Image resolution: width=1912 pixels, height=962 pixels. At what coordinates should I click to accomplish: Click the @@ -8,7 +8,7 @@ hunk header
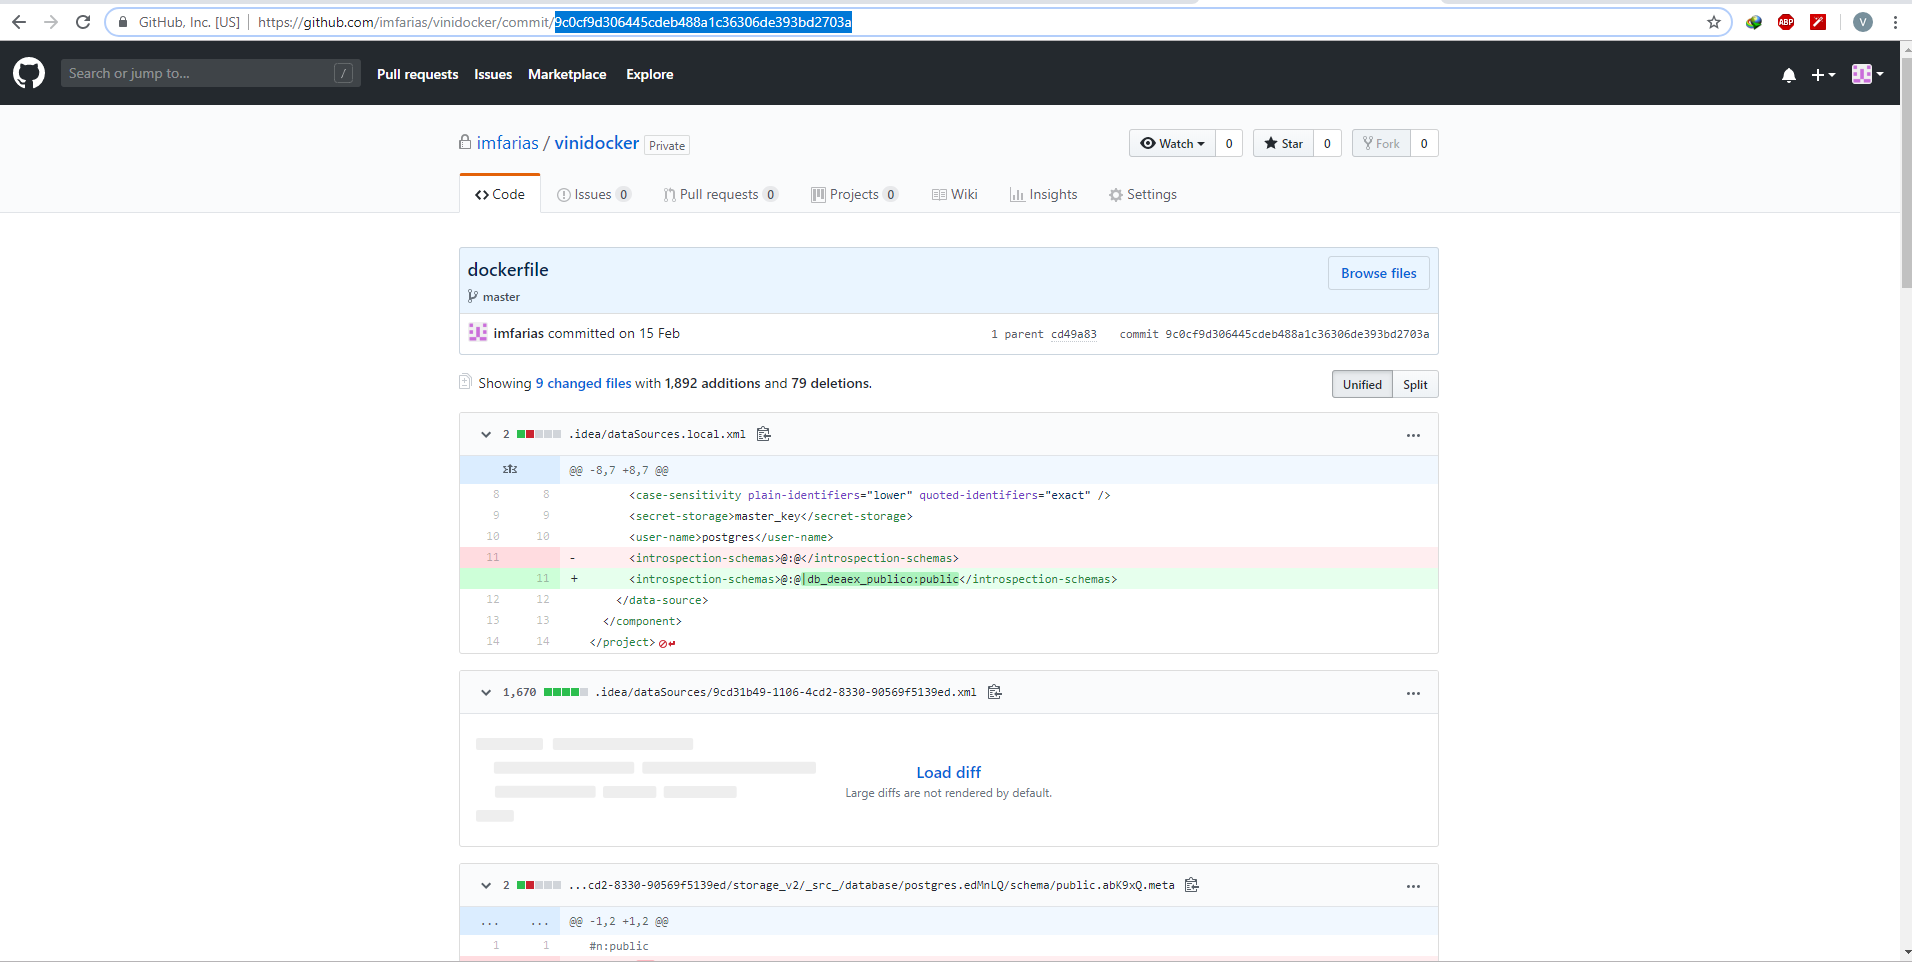click(619, 470)
